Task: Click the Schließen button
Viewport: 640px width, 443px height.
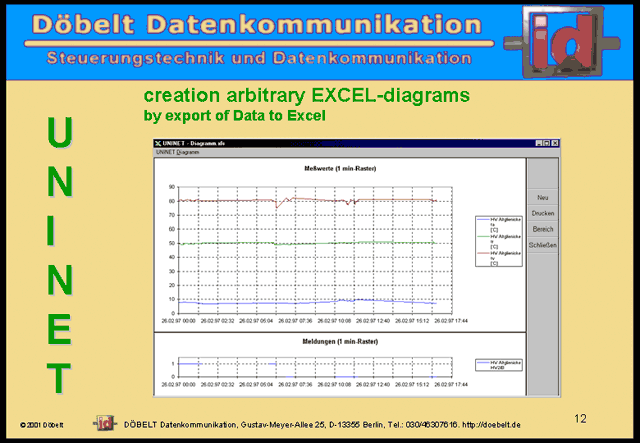Action: [x=542, y=245]
